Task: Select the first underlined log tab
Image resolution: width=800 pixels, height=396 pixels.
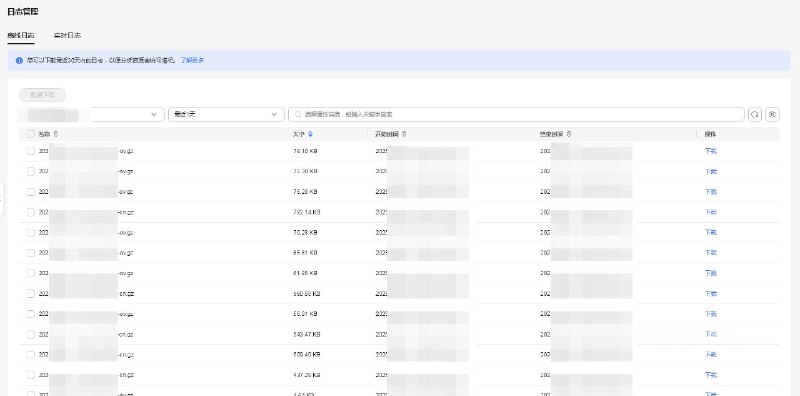Action: (21, 36)
